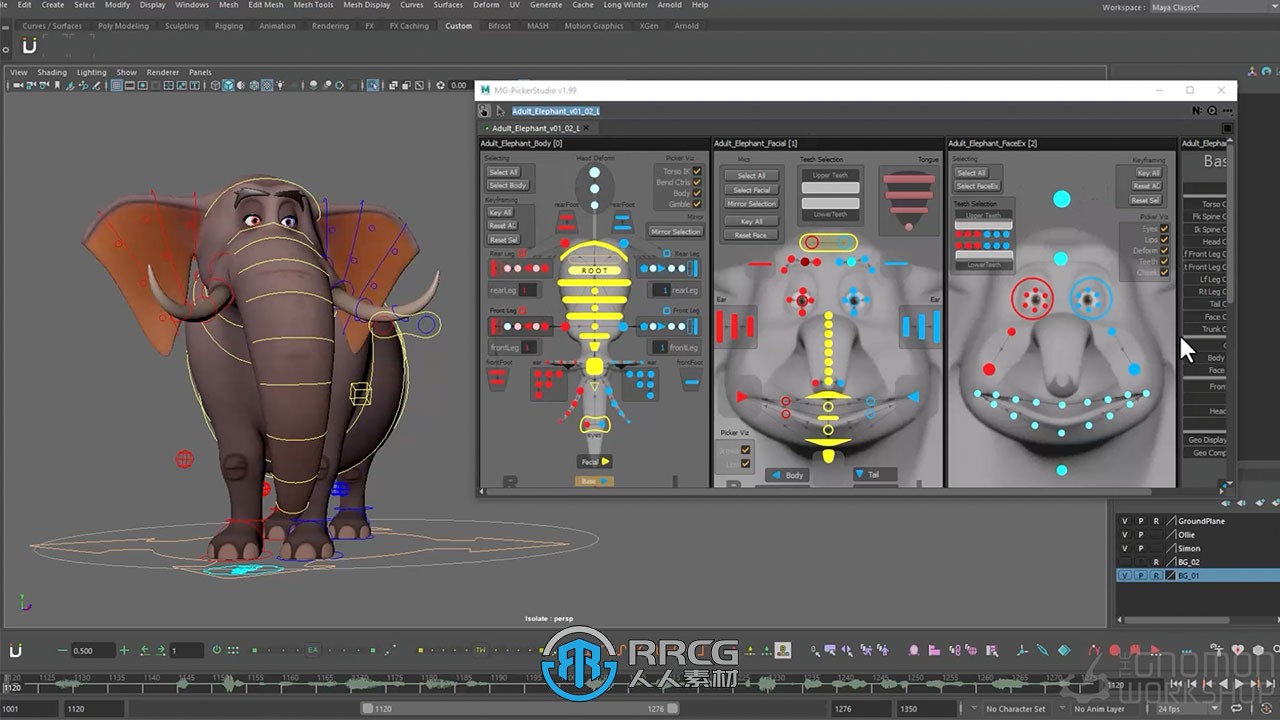Enable wireframe display cube icon
The image size is (1280, 720).
[215, 85]
